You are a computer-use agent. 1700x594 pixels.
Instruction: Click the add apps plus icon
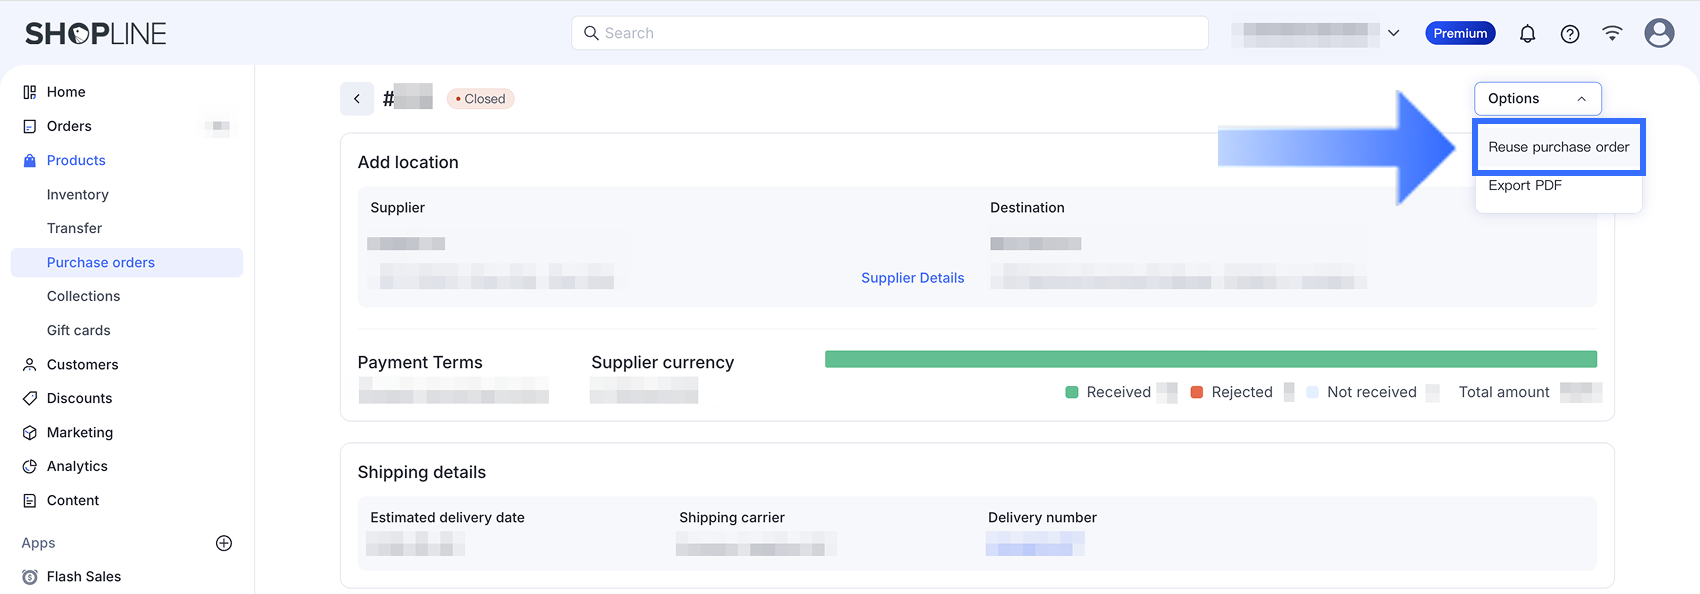(224, 543)
